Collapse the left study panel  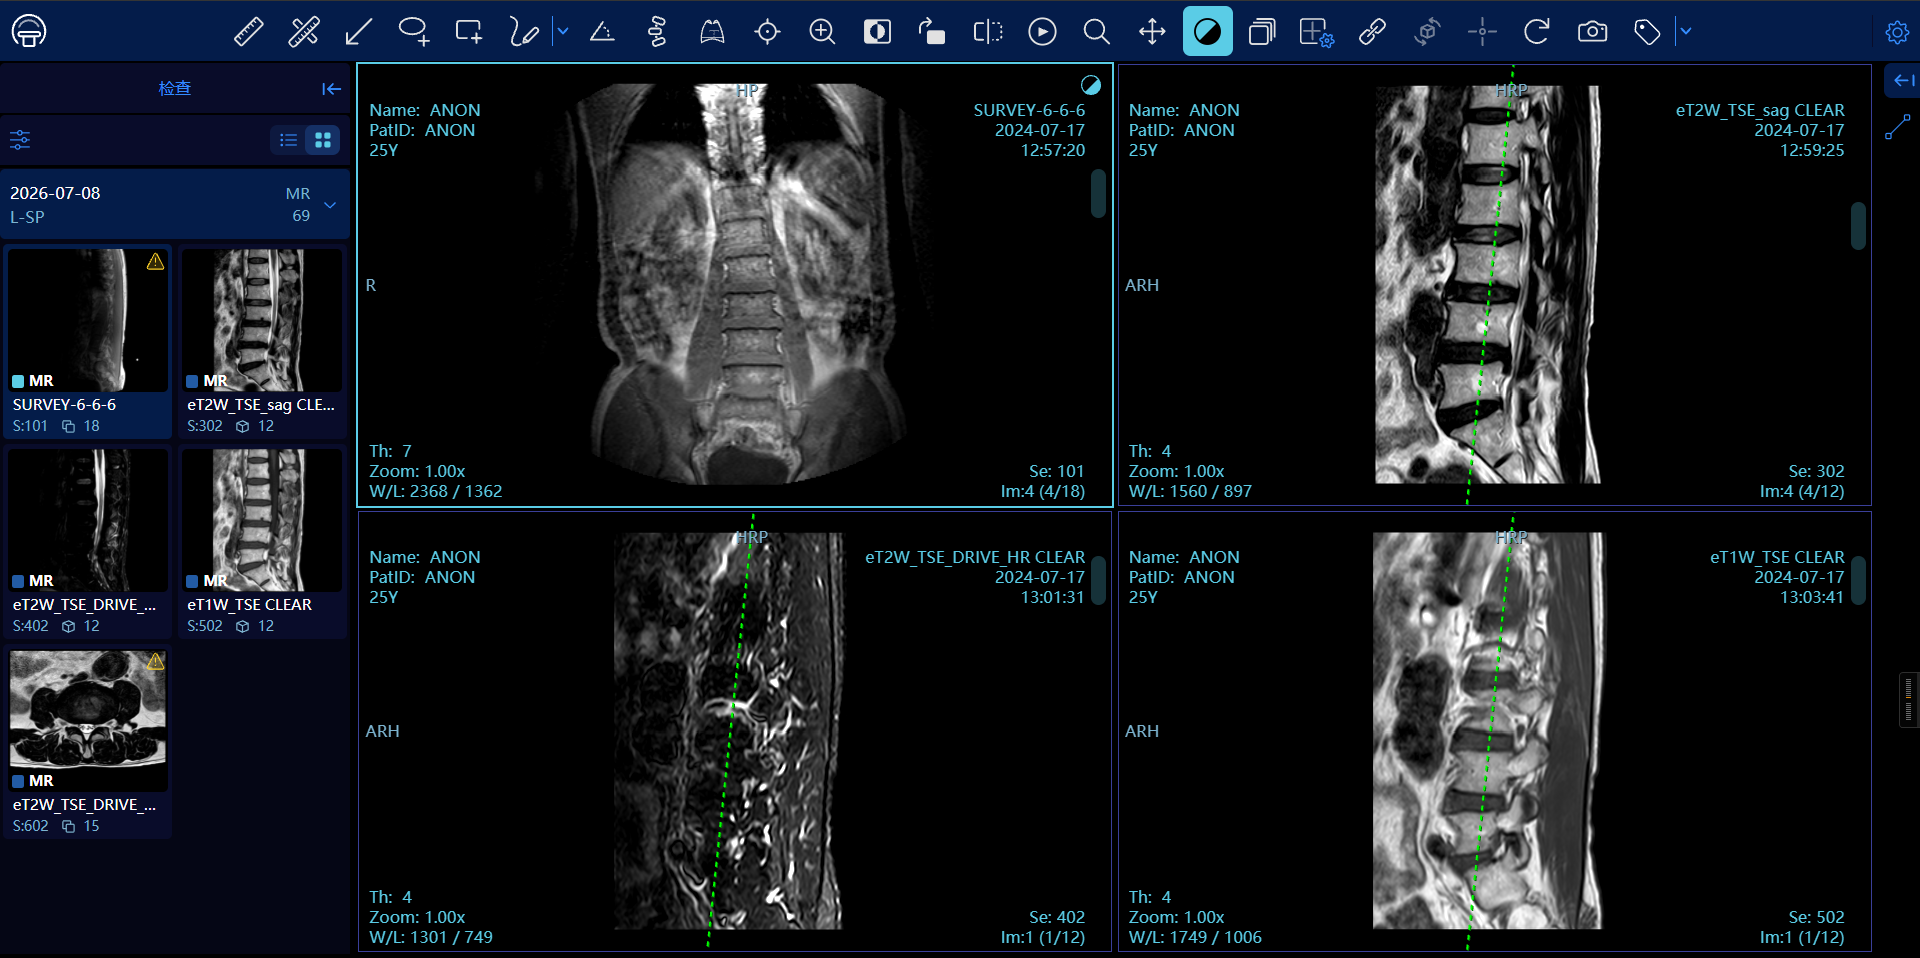(x=331, y=89)
